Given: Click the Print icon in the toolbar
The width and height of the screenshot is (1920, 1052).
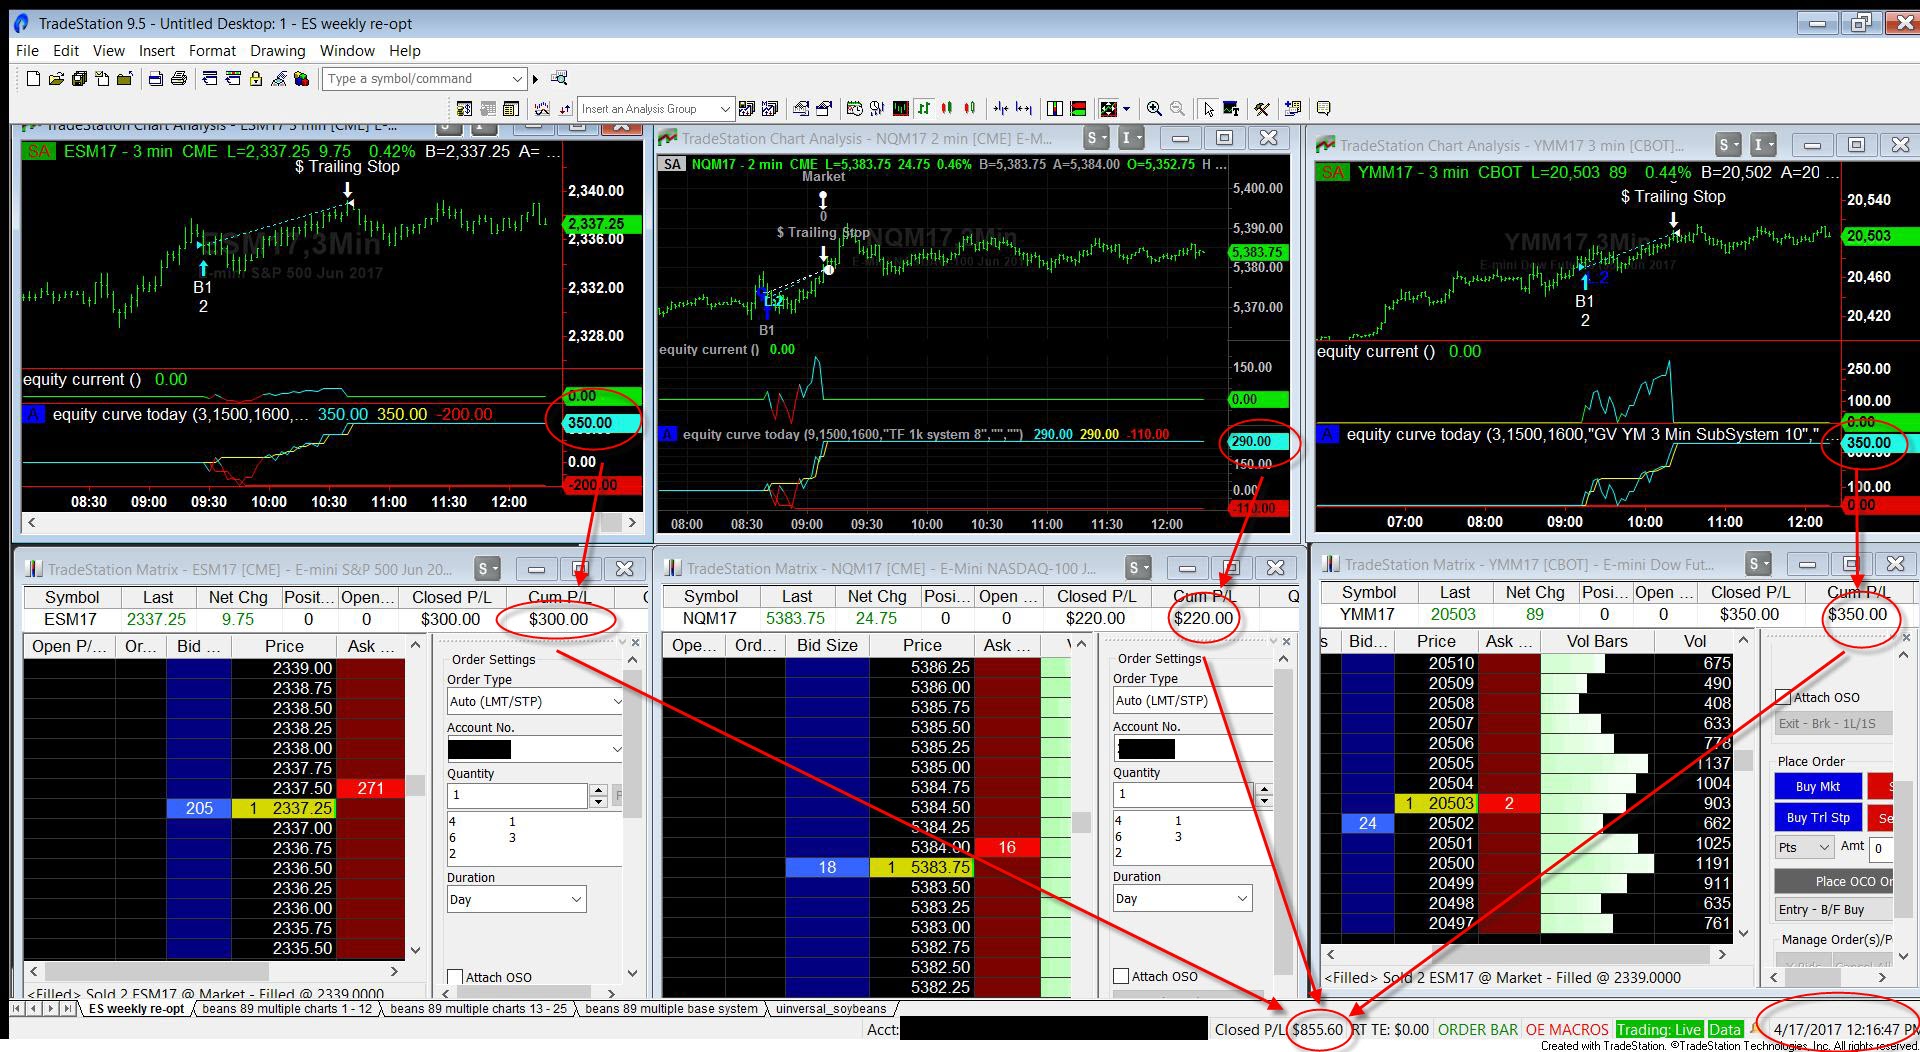Looking at the screenshot, I should [179, 79].
